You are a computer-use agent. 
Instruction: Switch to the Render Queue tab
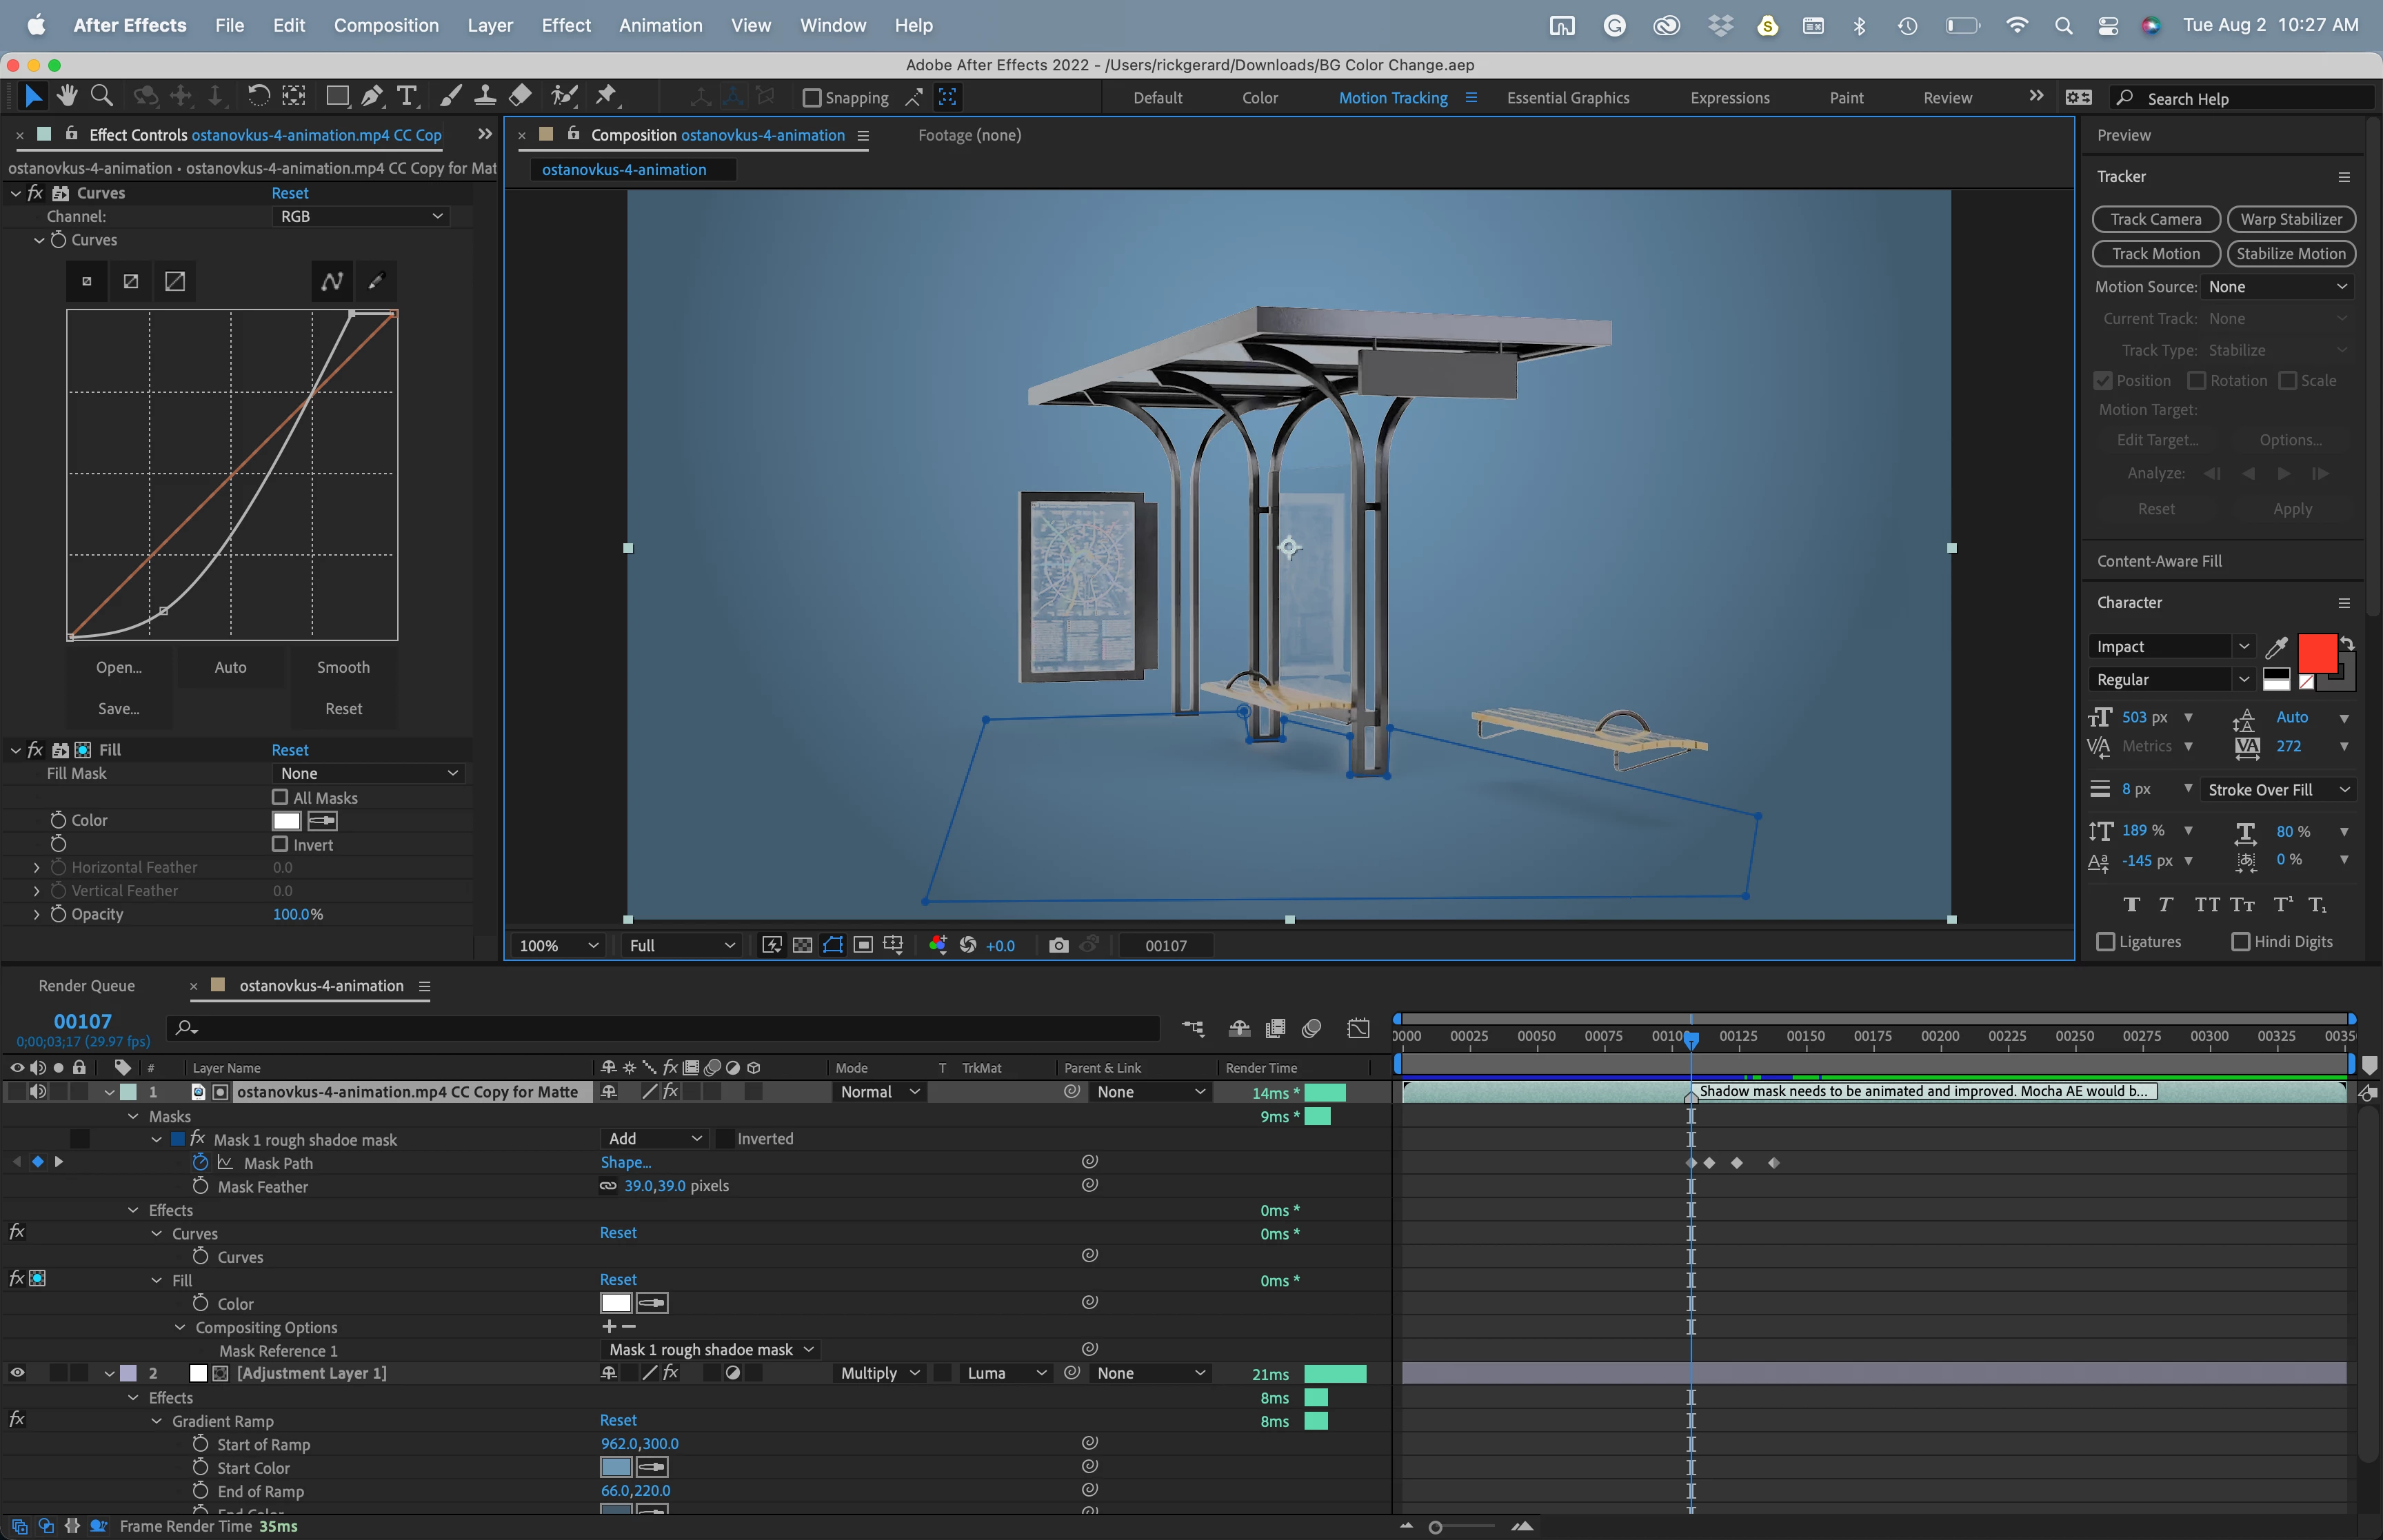click(x=86, y=986)
